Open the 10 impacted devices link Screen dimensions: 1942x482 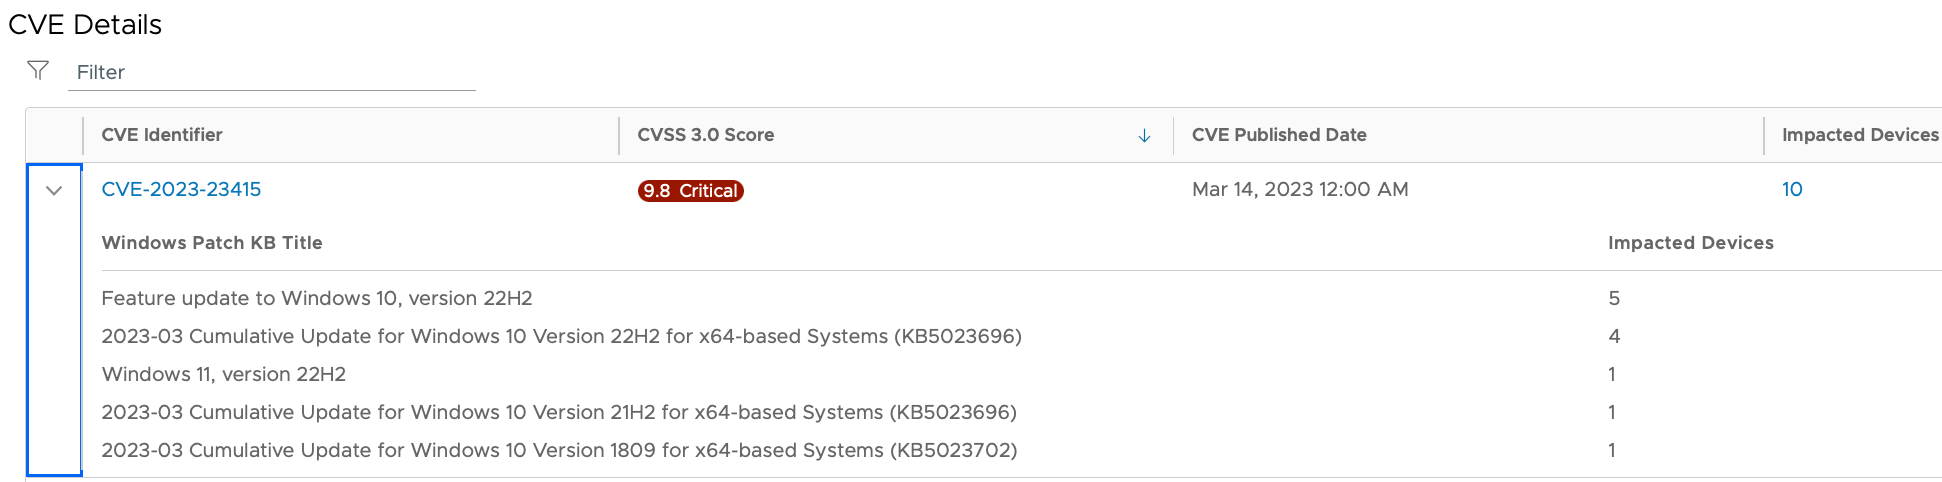tap(1791, 189)
